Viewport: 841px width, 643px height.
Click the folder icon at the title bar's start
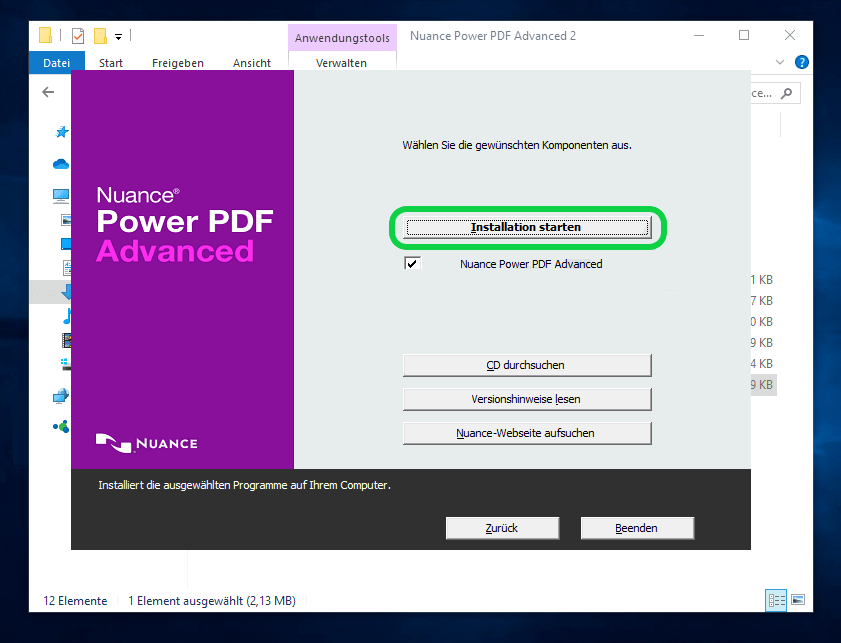46,35
